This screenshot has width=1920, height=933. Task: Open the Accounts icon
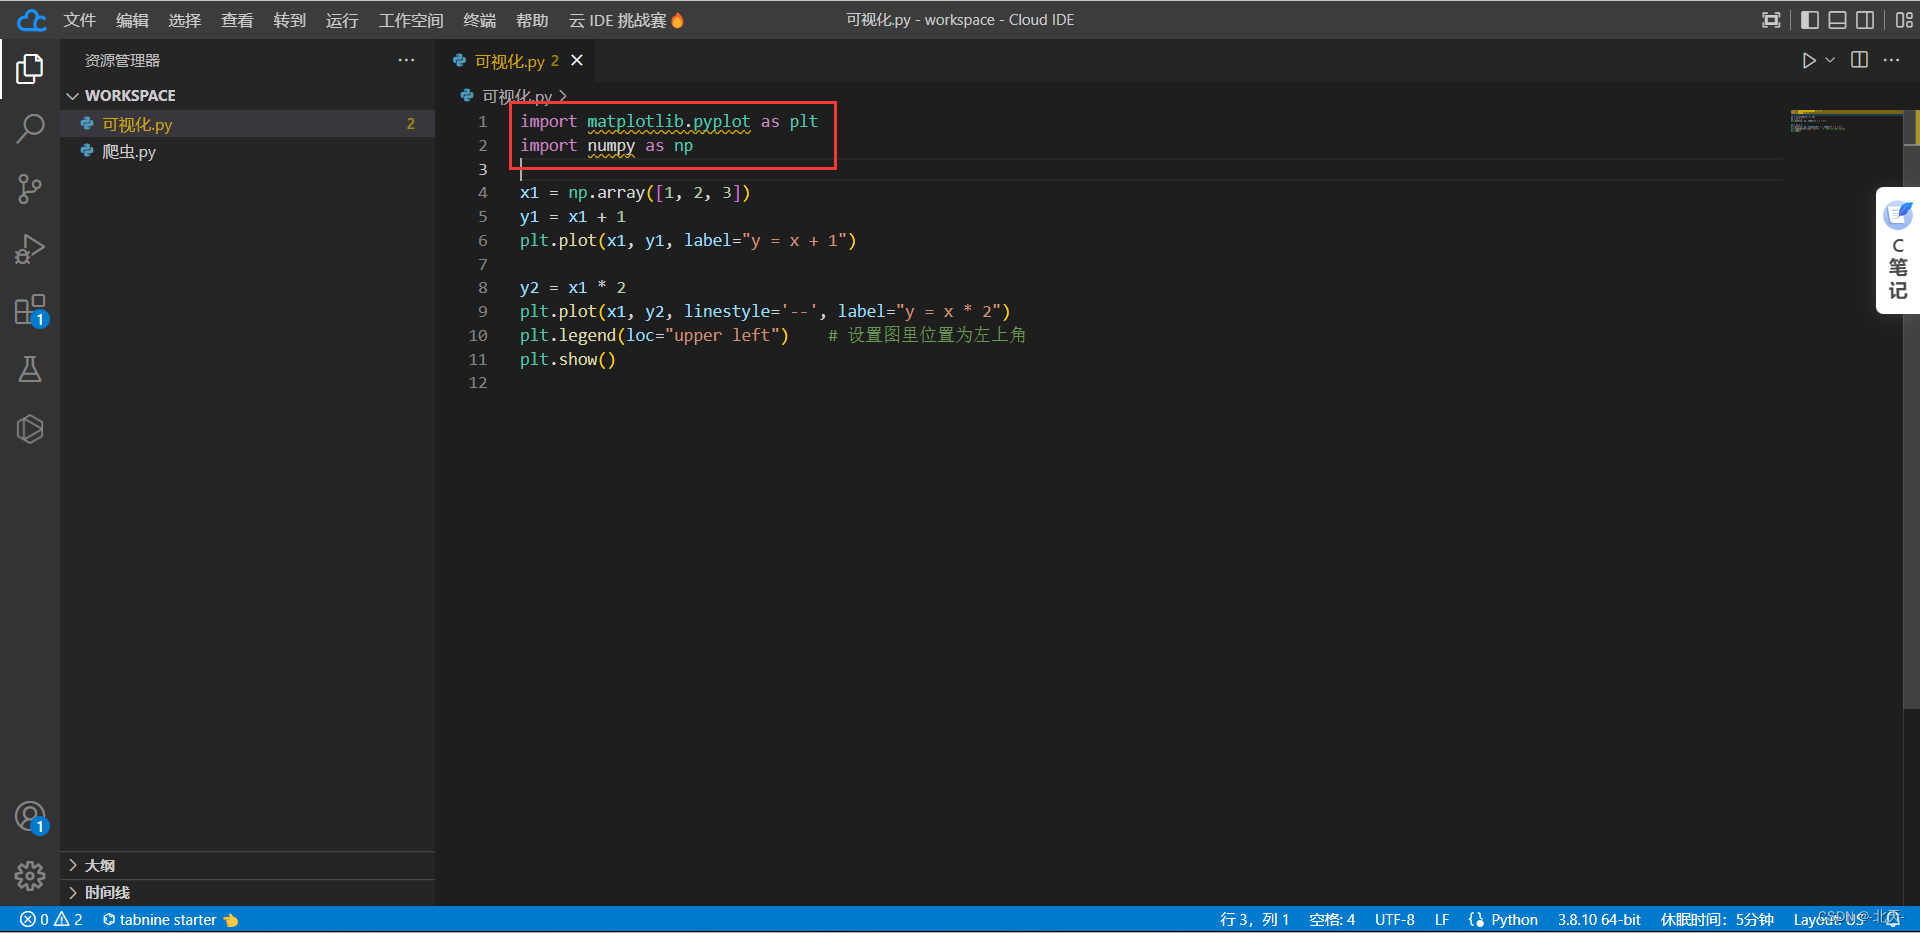(x=30, y=817)
